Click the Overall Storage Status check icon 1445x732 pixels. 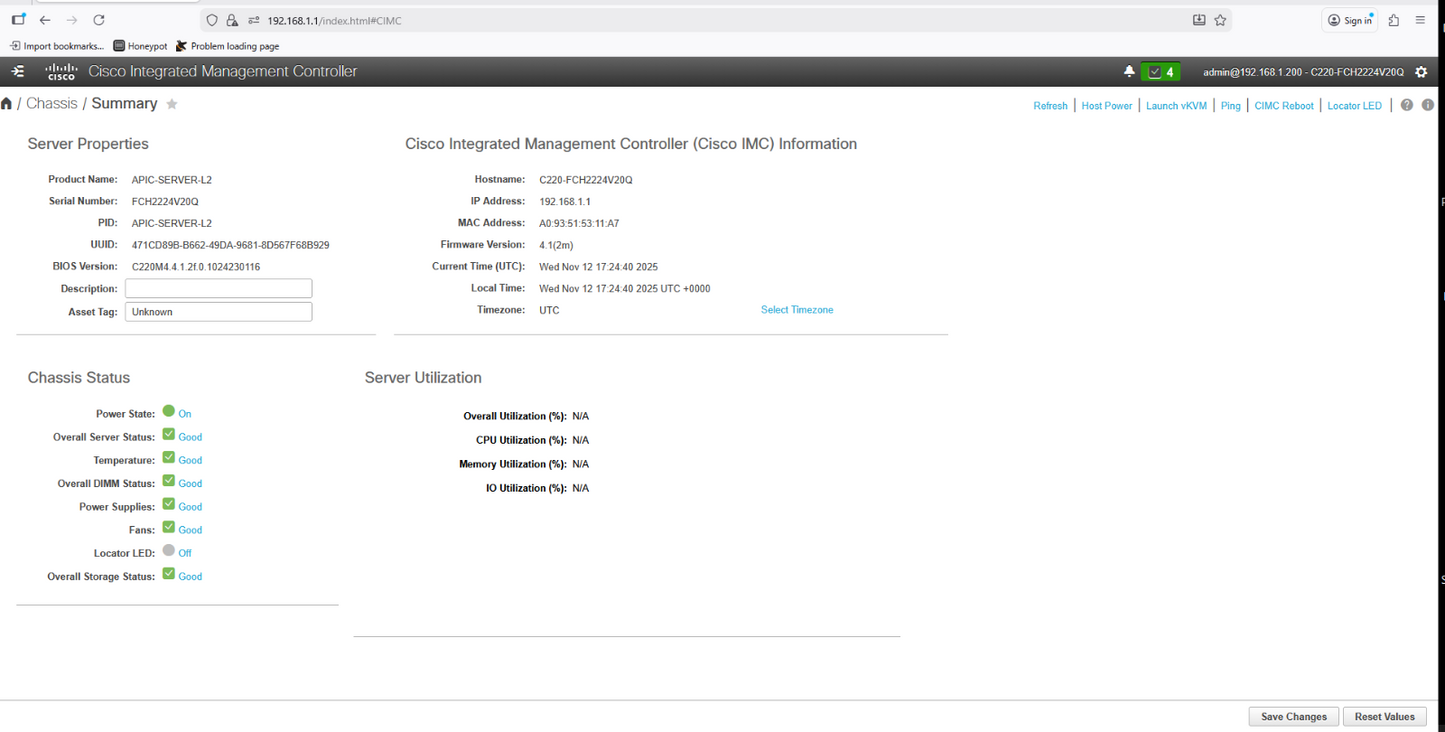pos(169,574)
